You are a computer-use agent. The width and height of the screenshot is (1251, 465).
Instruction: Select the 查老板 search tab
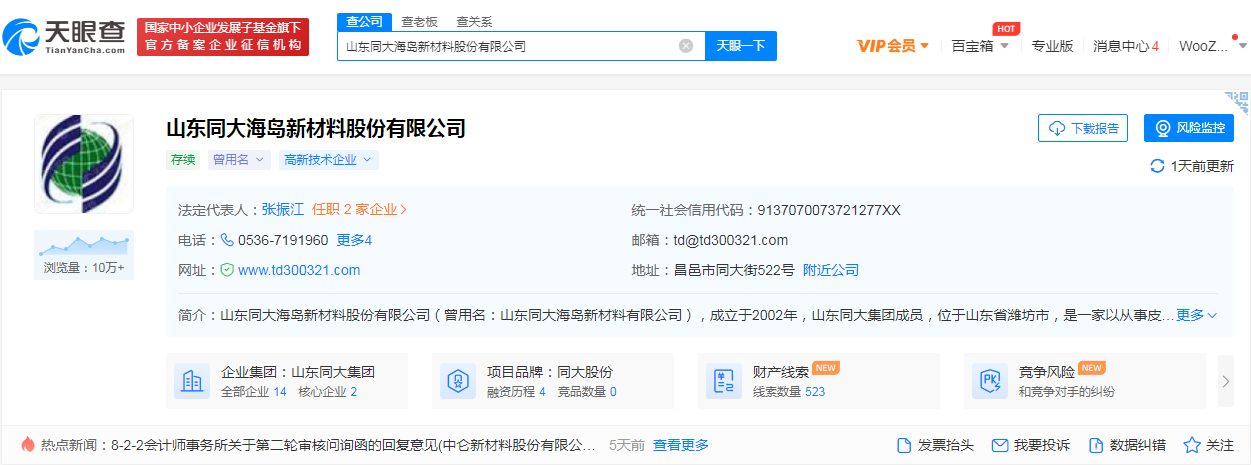click(x=419, y=21)
